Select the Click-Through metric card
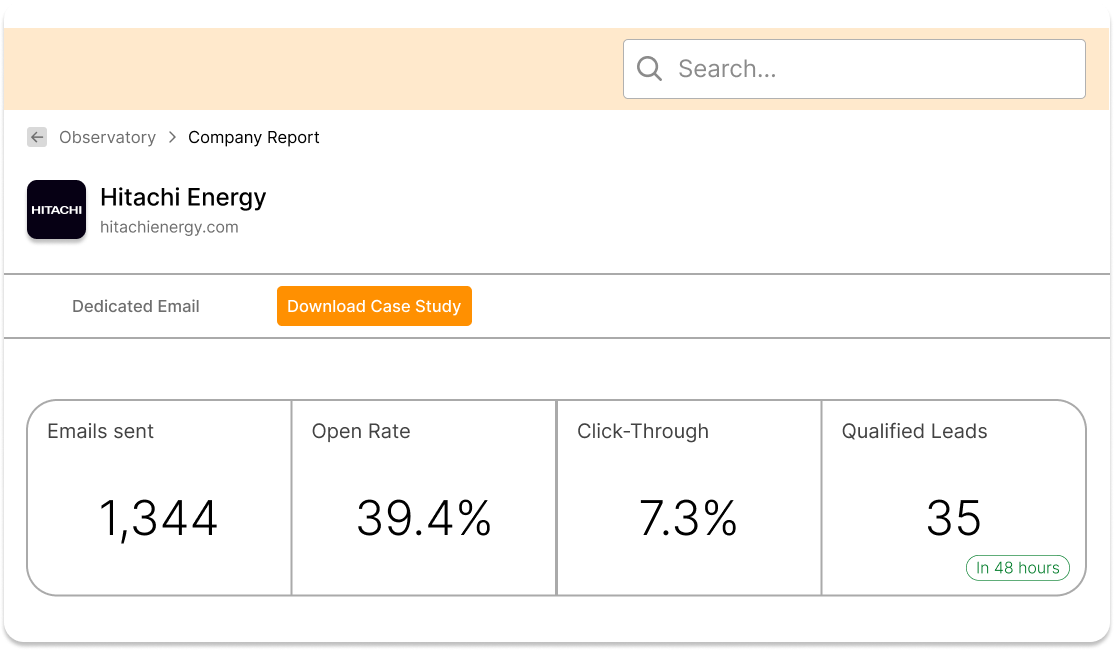Screen dimensions: 1114x650 [x=689, y=470]
